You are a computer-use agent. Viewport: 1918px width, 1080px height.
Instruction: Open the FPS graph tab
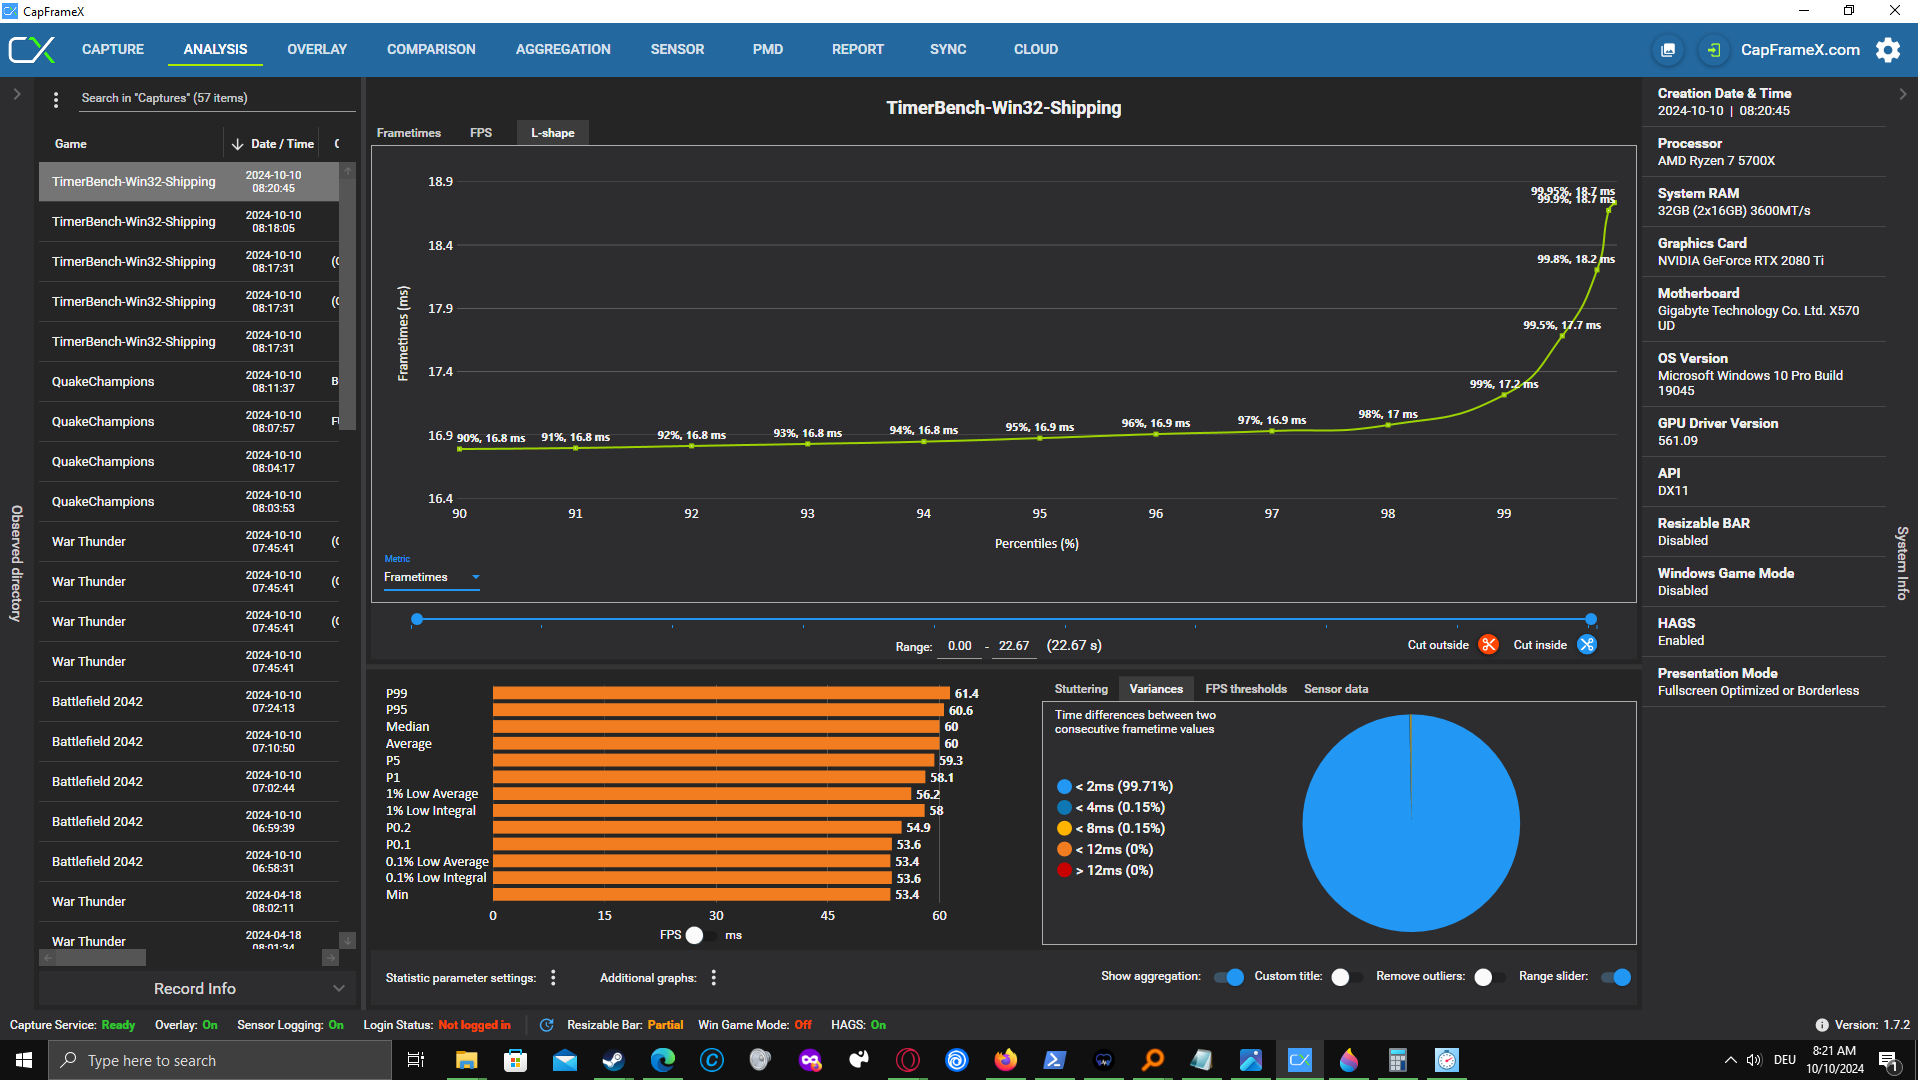point(481,133)
